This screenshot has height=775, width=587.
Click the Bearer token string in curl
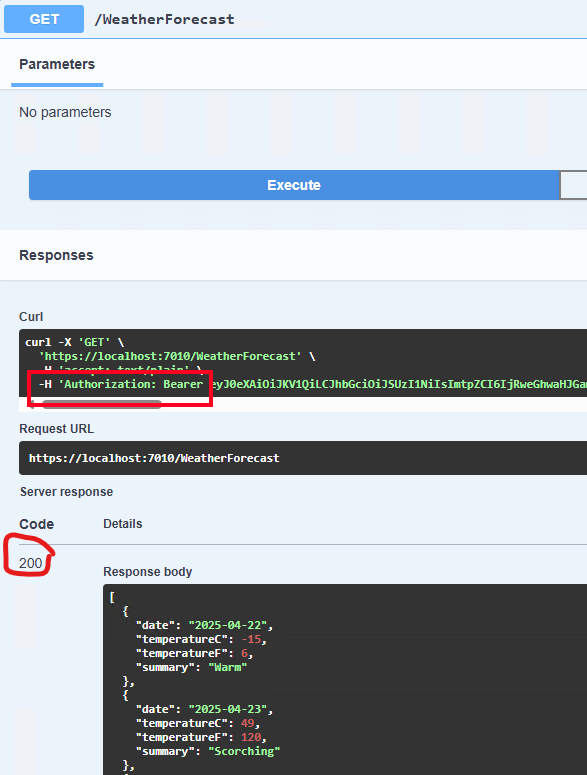click(x=399, y=384)
